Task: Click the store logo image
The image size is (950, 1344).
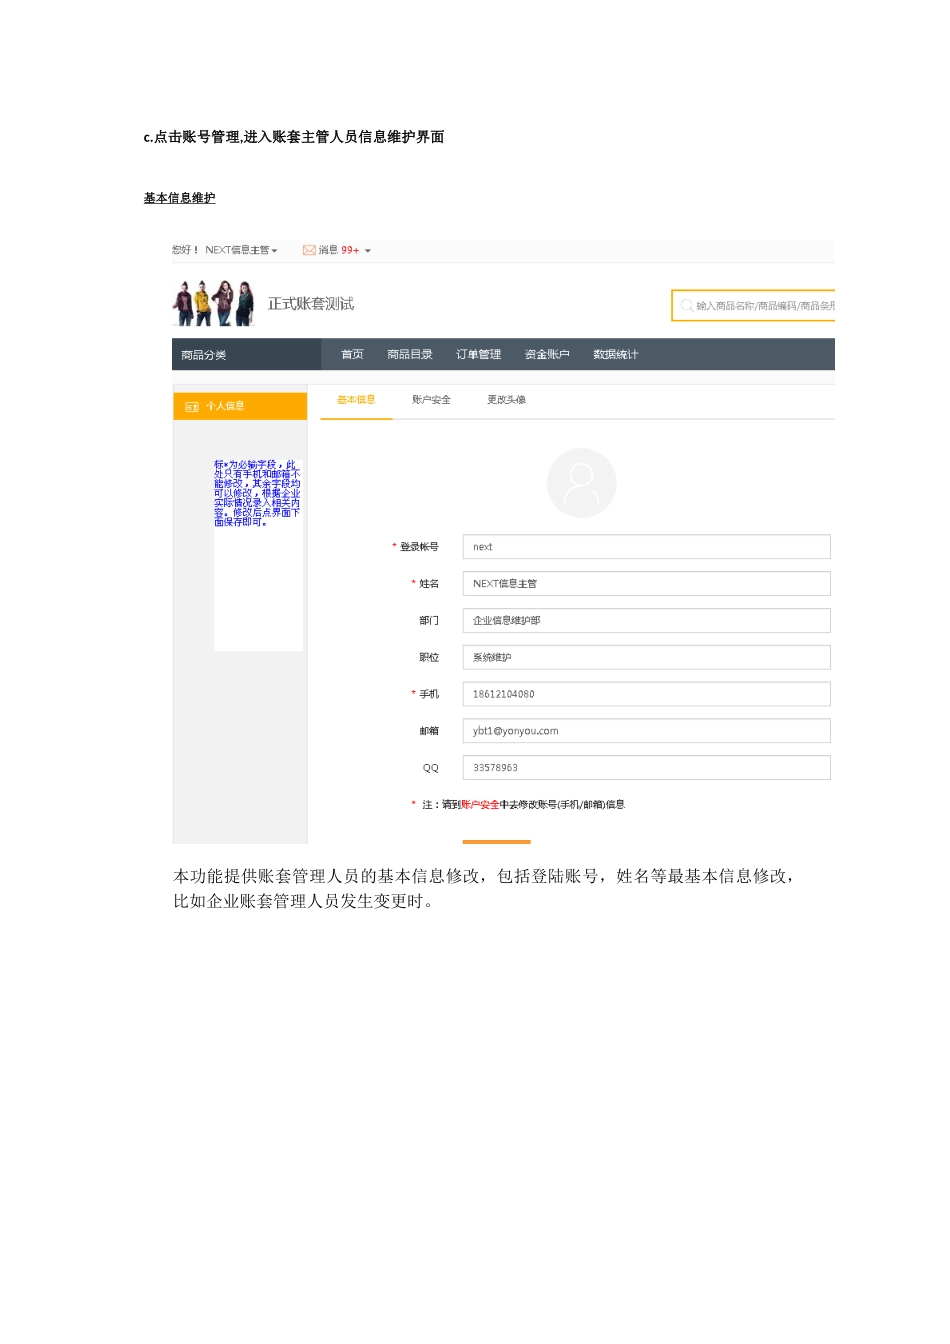Action: pos(214,303)
